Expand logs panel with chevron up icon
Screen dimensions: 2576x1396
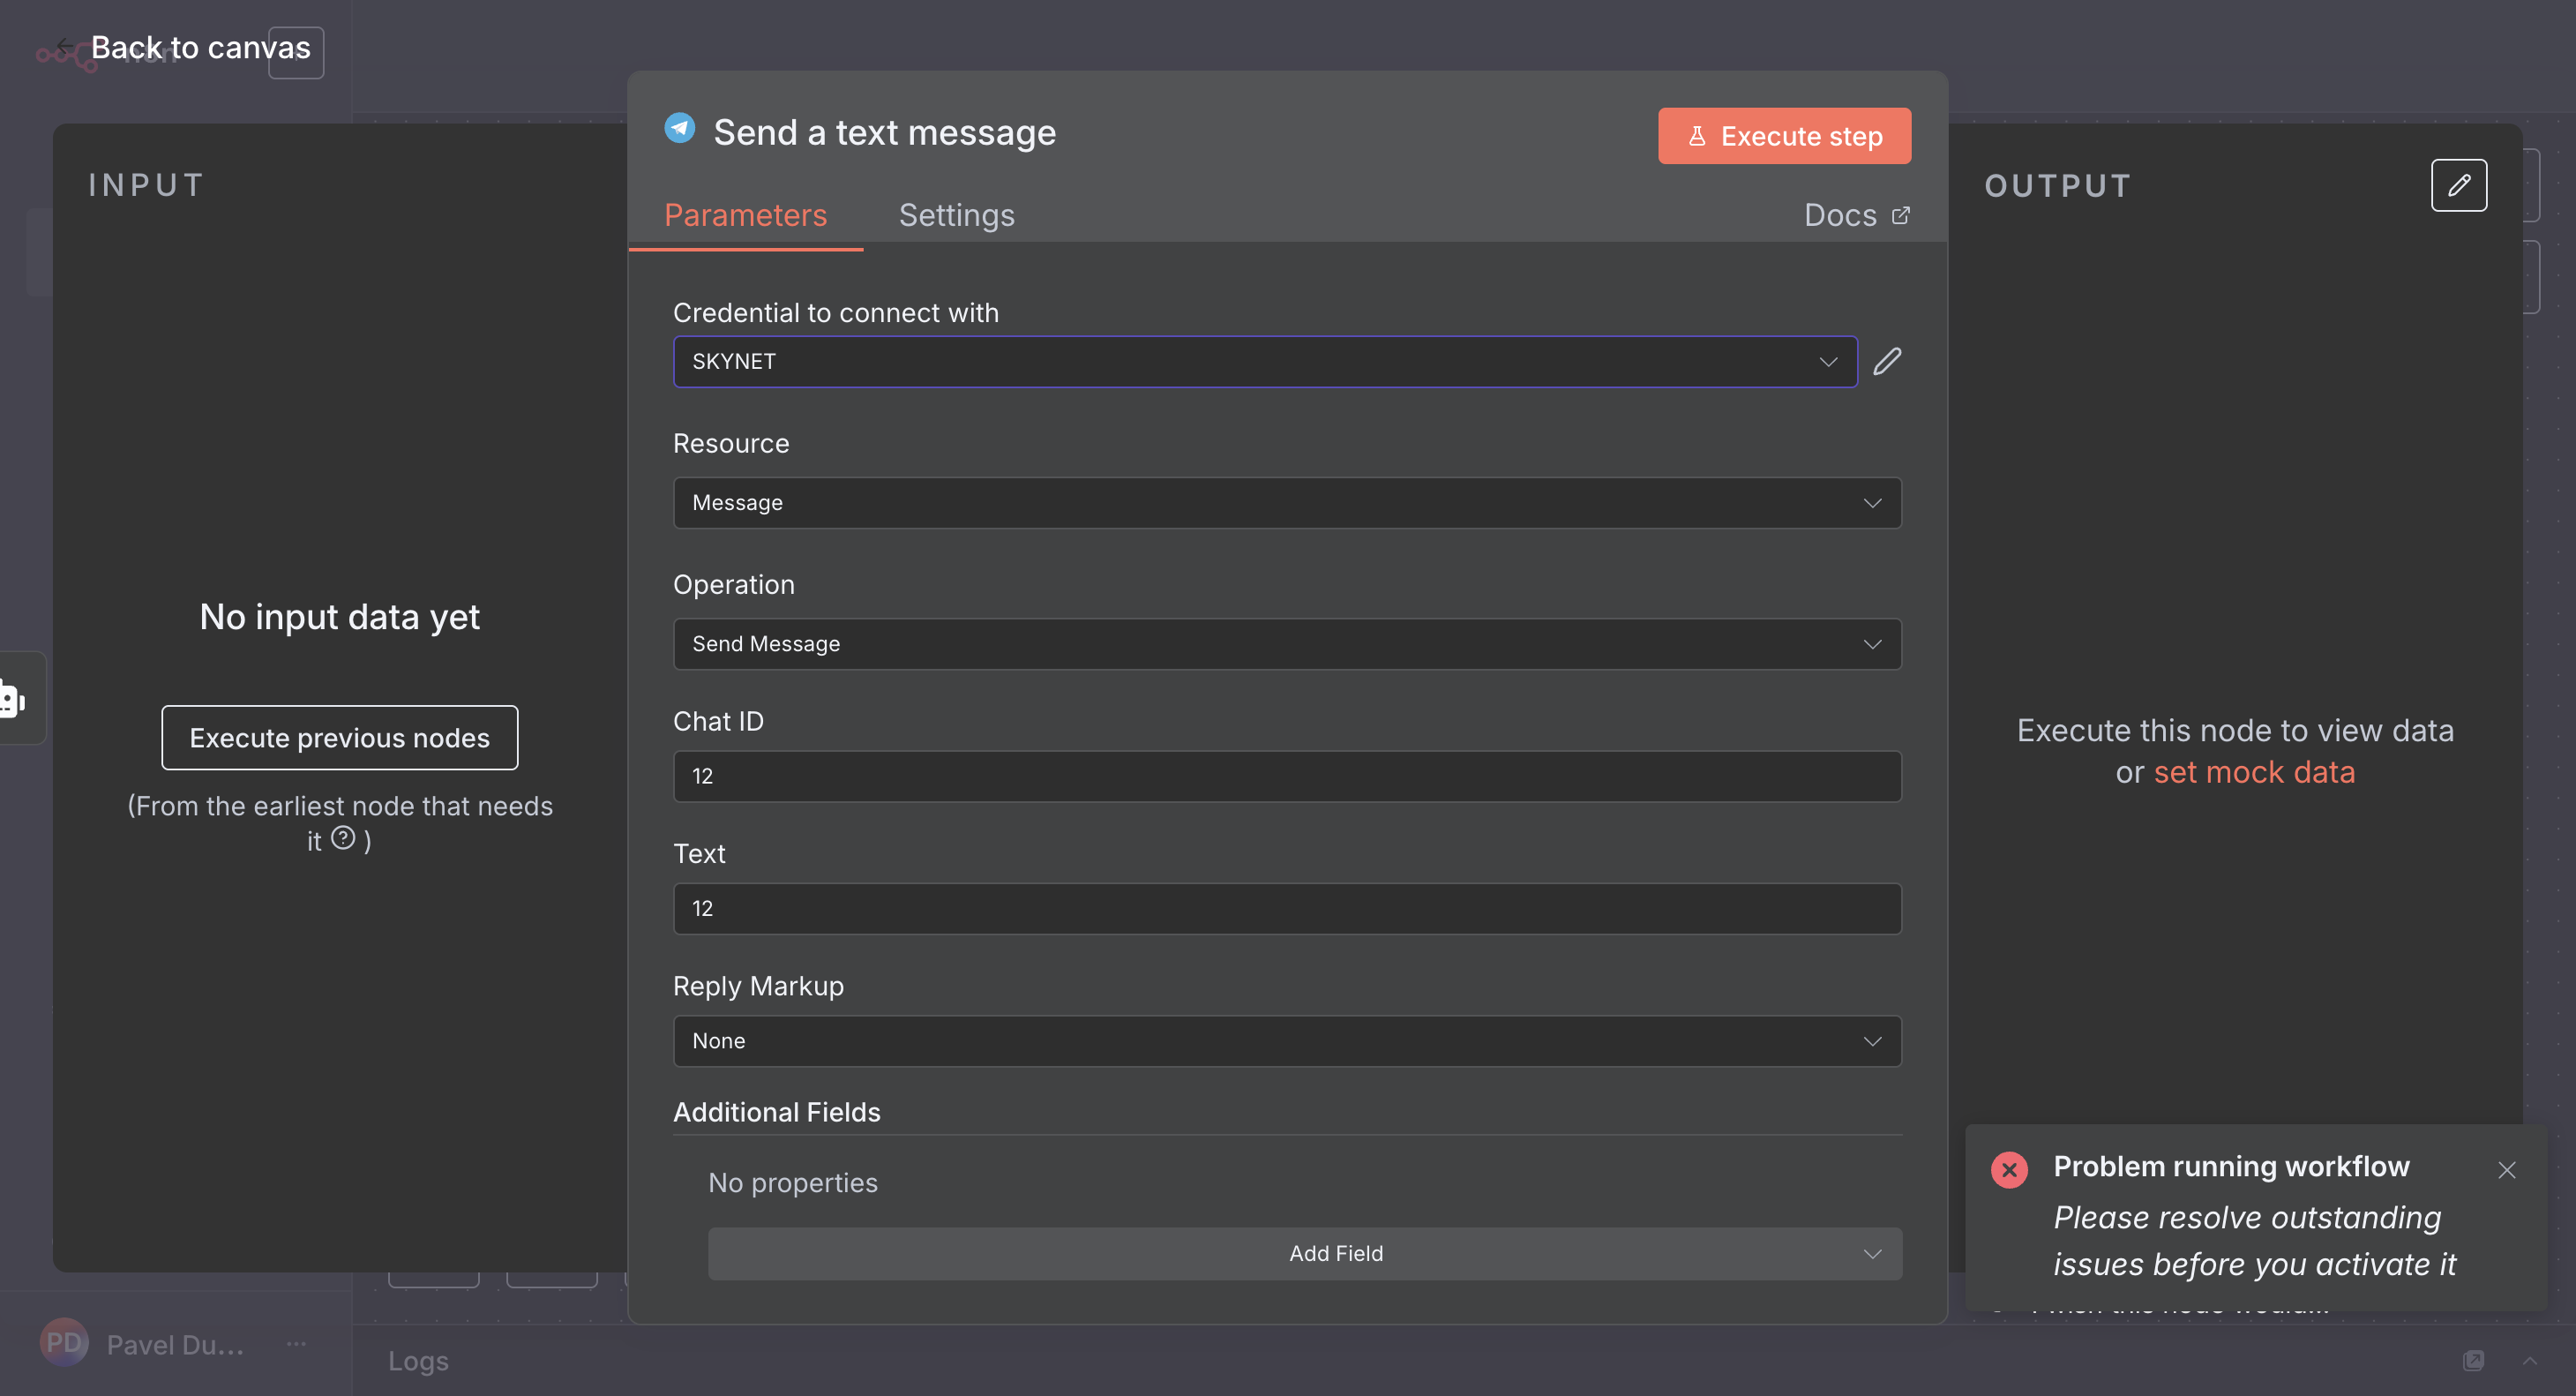click(x=2529, y=1360)
